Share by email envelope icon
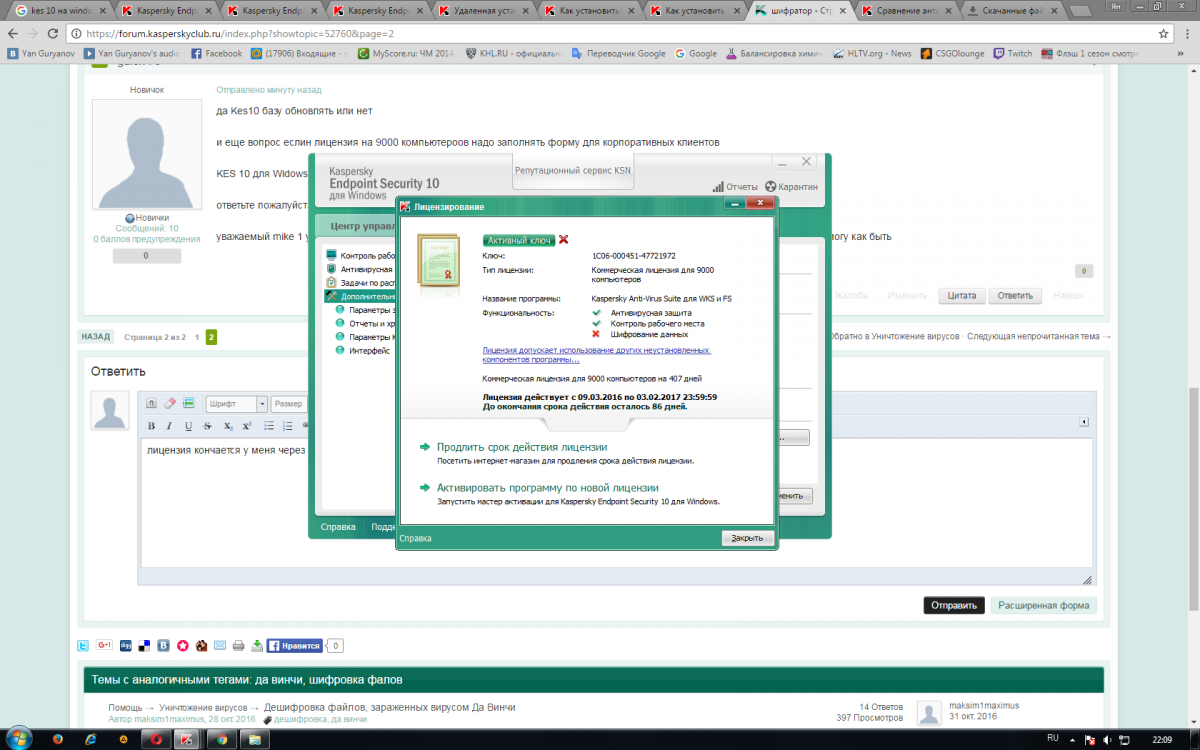This screenshot has width=1200, height=750. pyautogui.click(x=220, y=646)
